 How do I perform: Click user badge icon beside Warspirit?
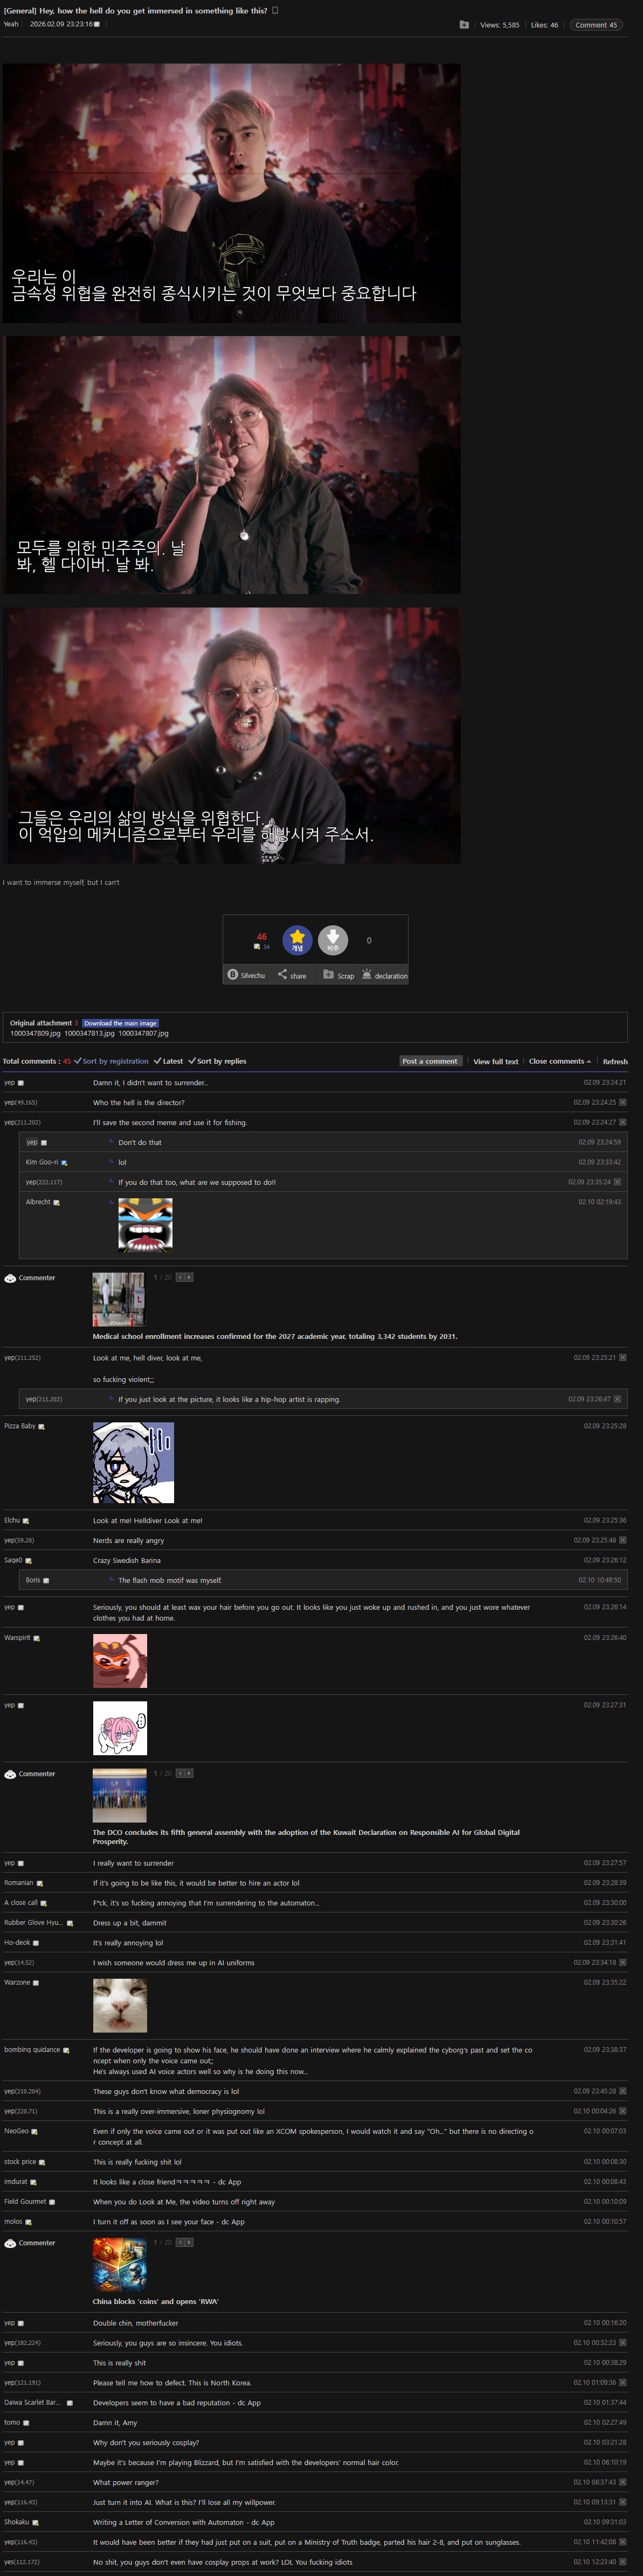(37, 1639)
